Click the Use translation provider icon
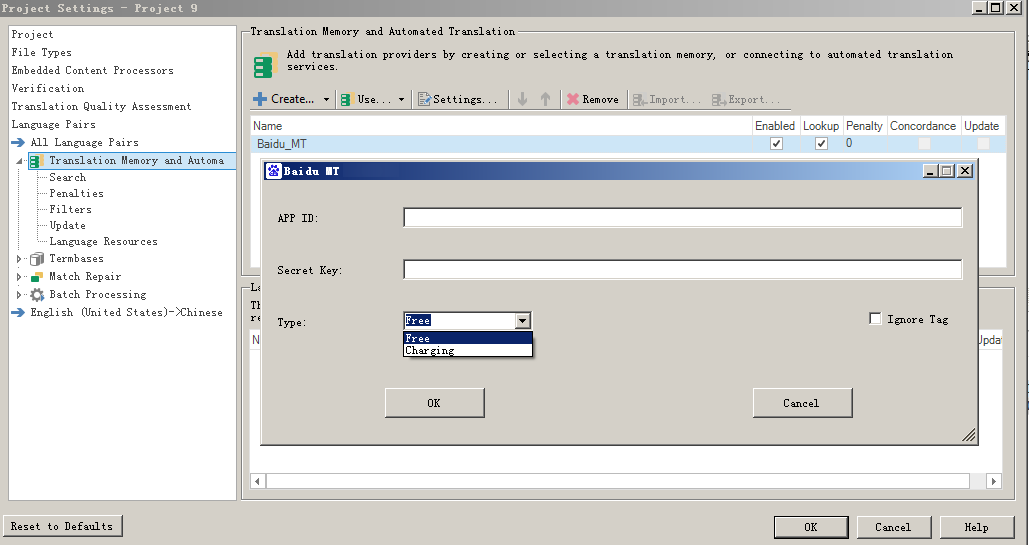Screen dimensions: 1029x545 point(346,100)
